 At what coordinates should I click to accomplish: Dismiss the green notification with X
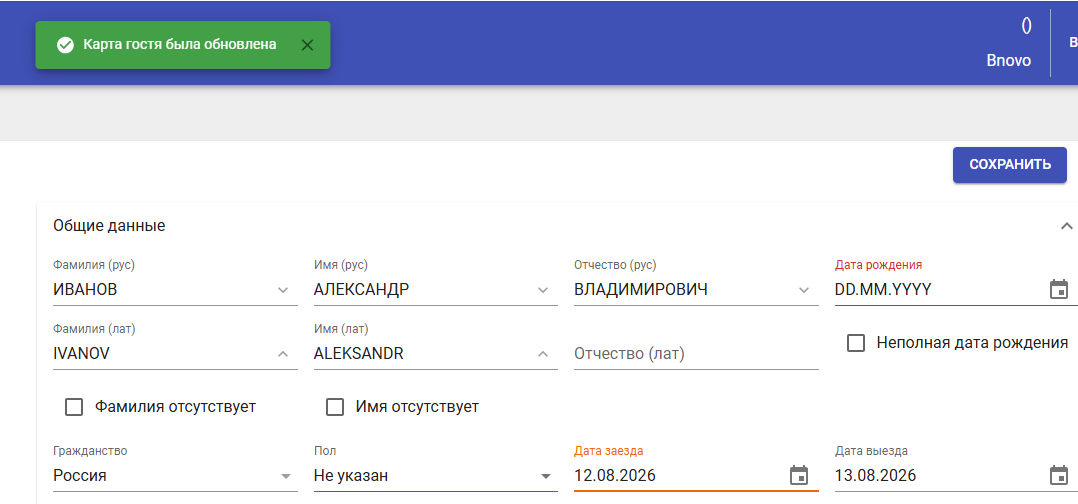tap(307, 45)
